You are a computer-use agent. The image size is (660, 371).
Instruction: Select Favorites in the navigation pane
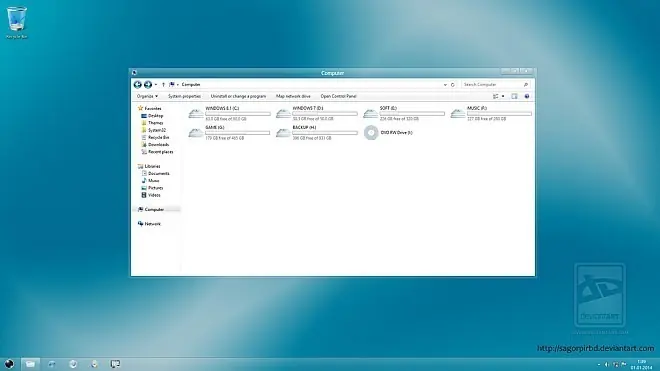149,109
